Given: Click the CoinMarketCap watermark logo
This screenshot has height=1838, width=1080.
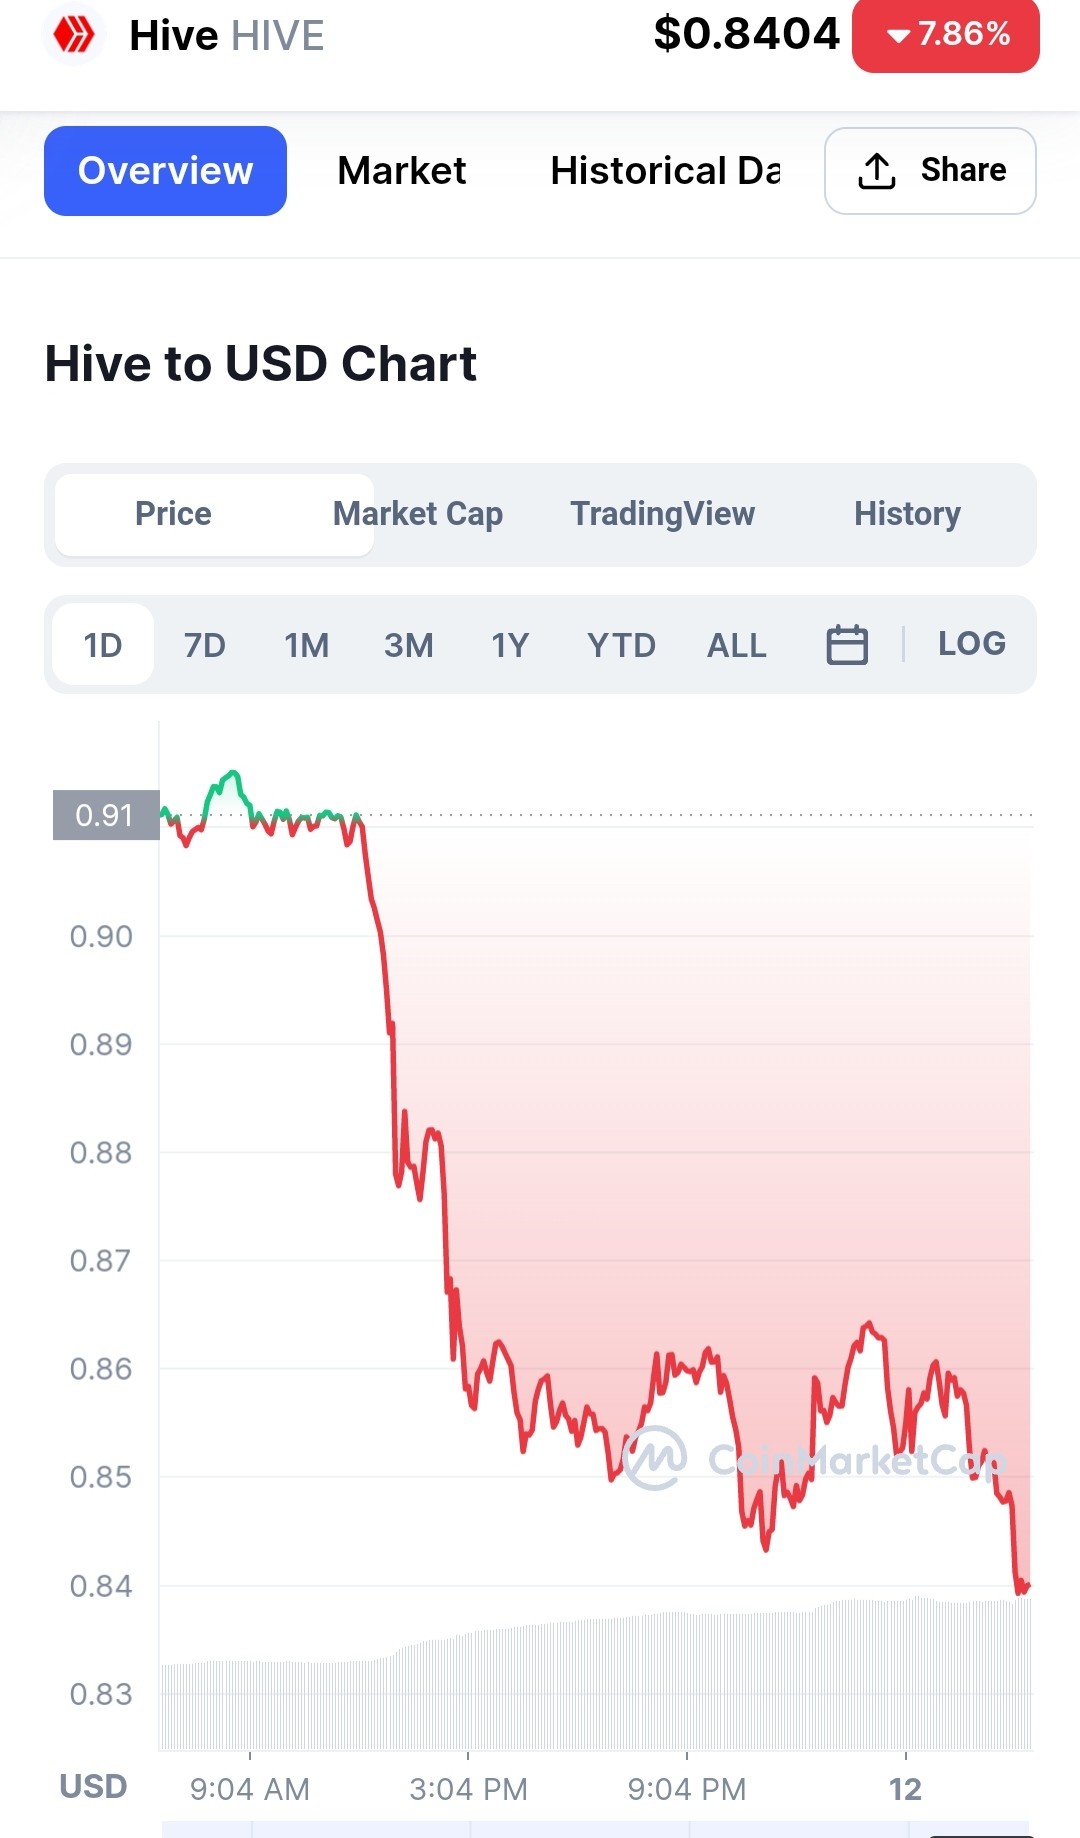Looking at the screenshot, I should (x=655, y=1458).
